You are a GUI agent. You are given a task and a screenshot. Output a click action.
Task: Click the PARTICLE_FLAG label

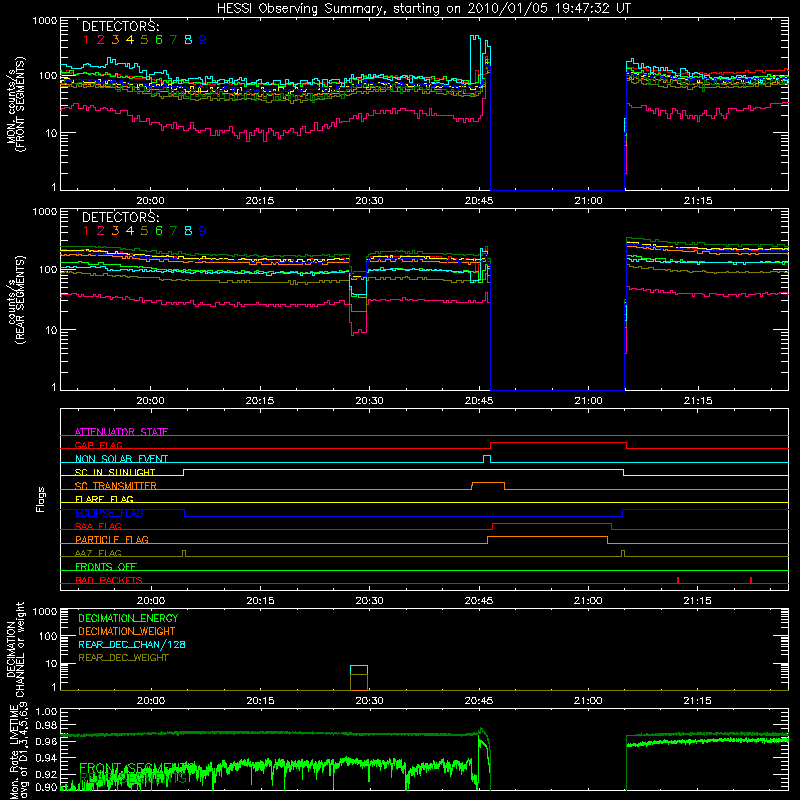(112, 539)
